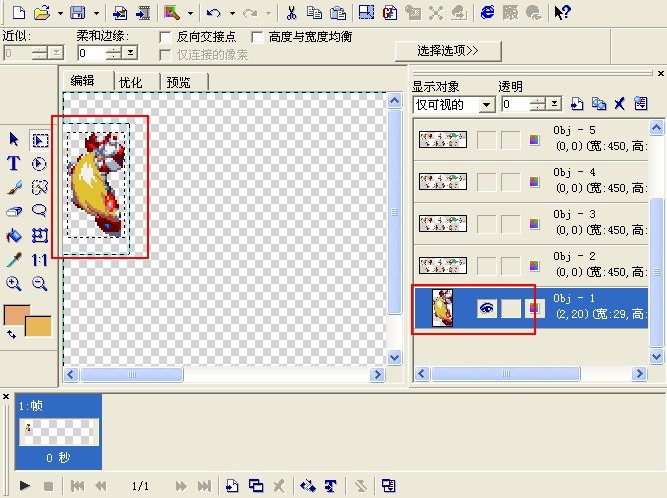Click the object properties icon in panel
667x498 pixels.
pyautogui.click(x=641, y=103)
